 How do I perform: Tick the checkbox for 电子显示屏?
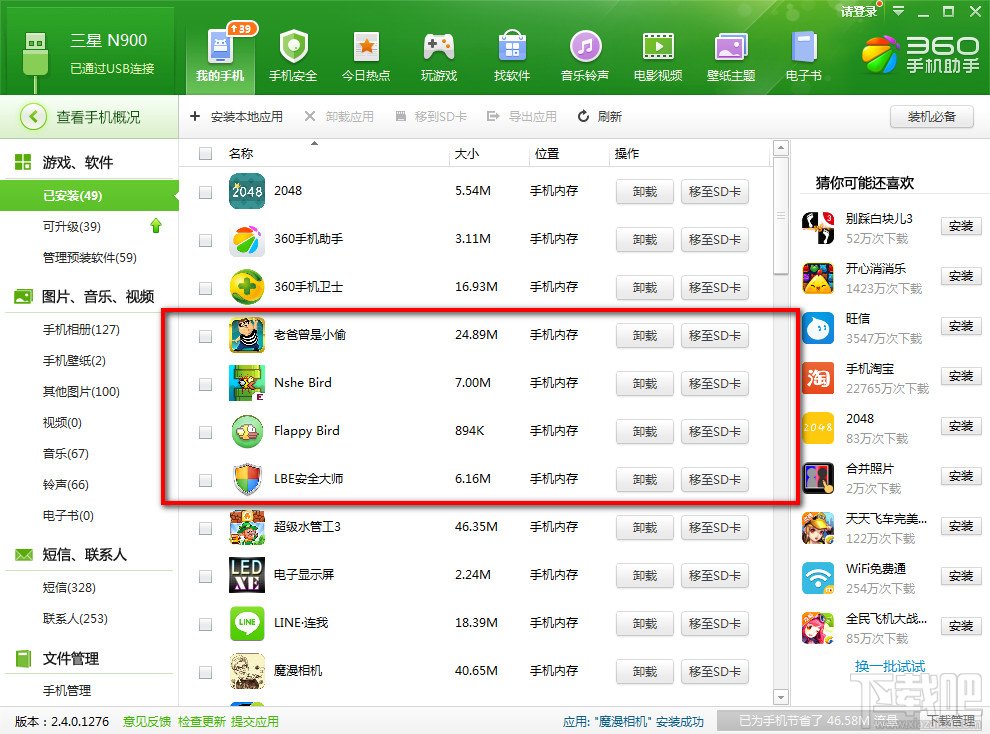[205, 576]
